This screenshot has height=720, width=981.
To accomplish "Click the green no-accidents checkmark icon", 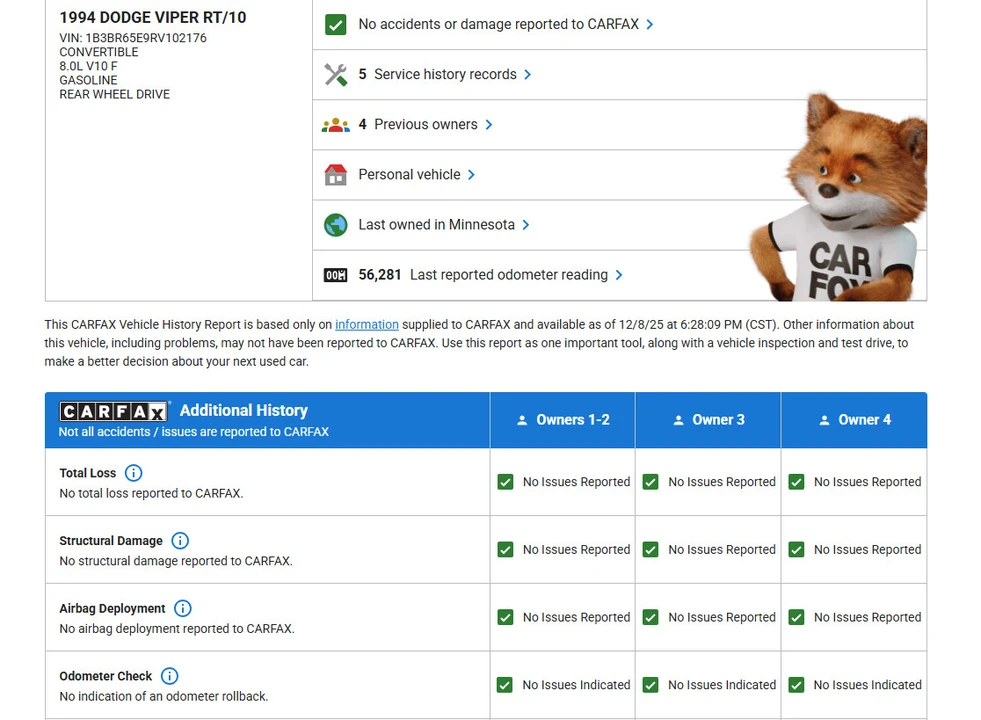I will [336, 24].
